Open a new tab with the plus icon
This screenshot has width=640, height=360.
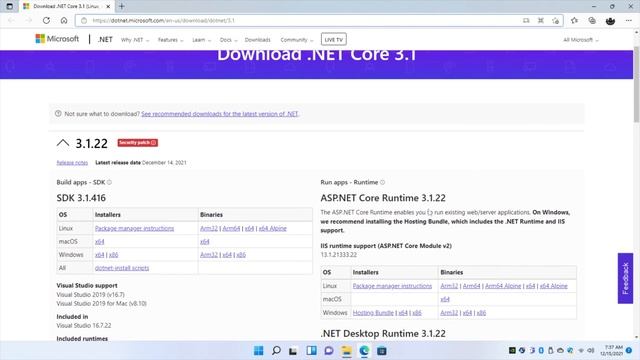coord(122,6)
